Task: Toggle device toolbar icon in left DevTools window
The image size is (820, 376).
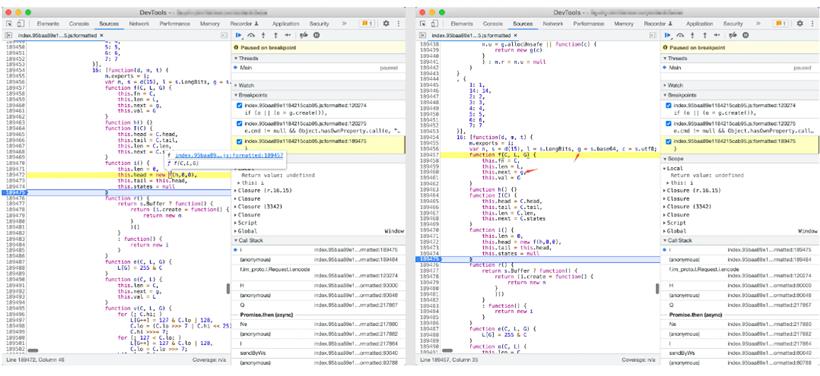Action: point(20,24)
